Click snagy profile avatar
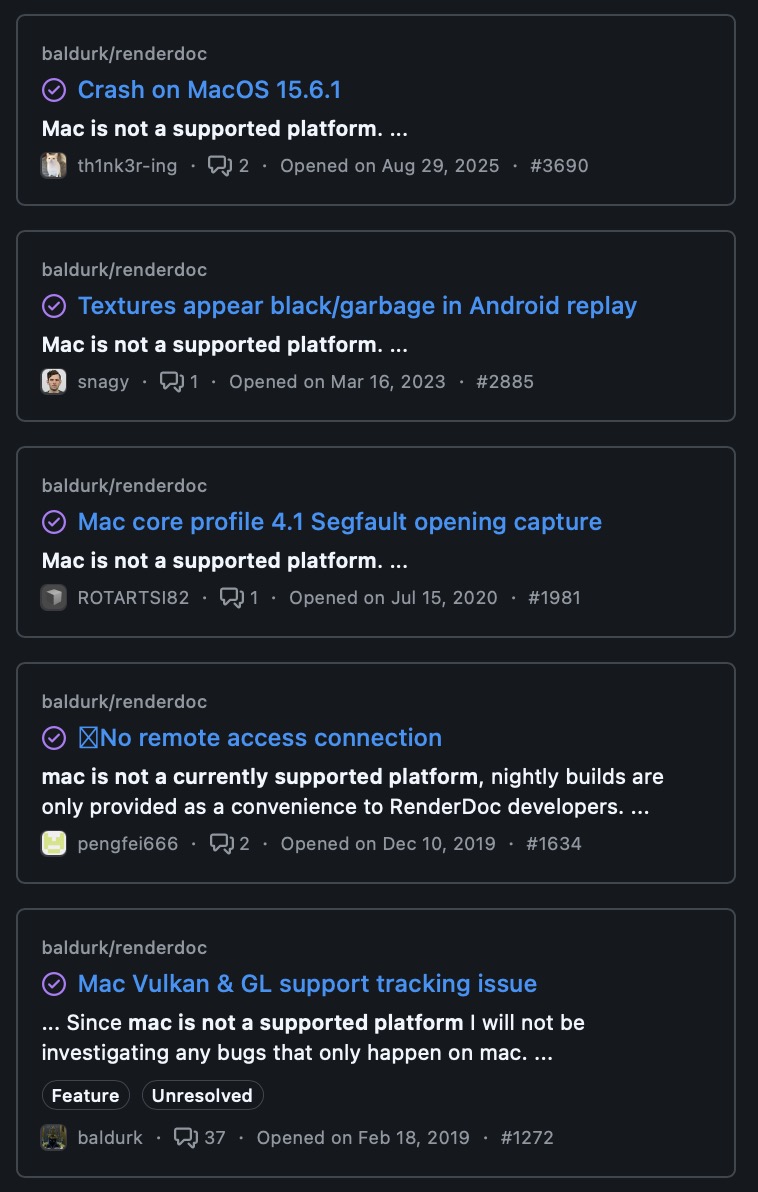The image size is (758, 1192). click(54, 382)
